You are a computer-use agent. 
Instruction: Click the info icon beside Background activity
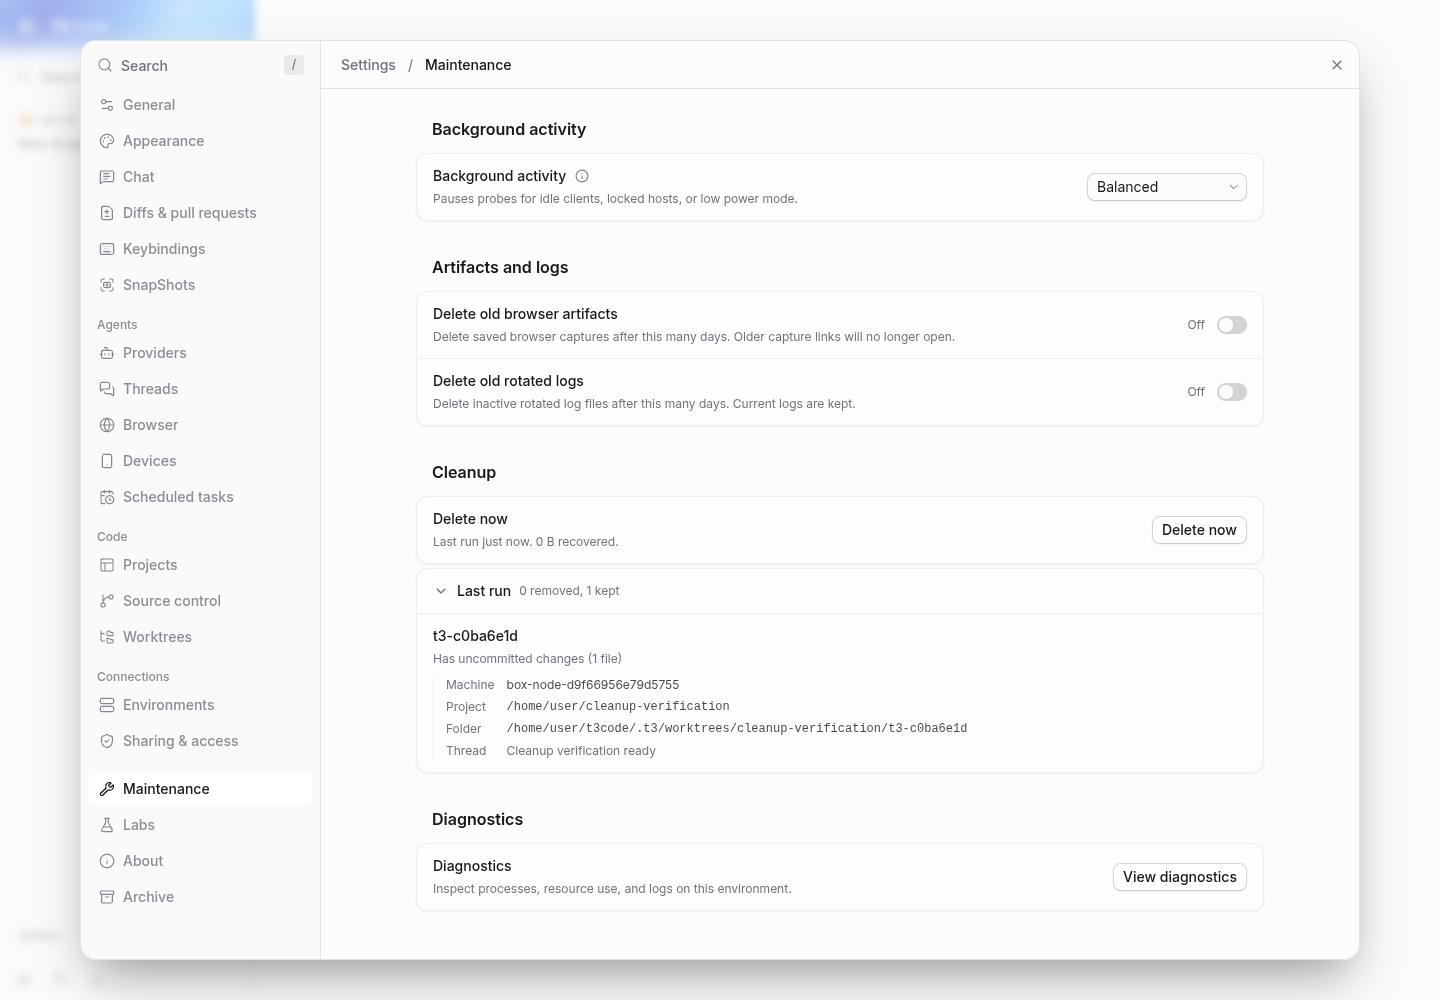tap(582, 176)
